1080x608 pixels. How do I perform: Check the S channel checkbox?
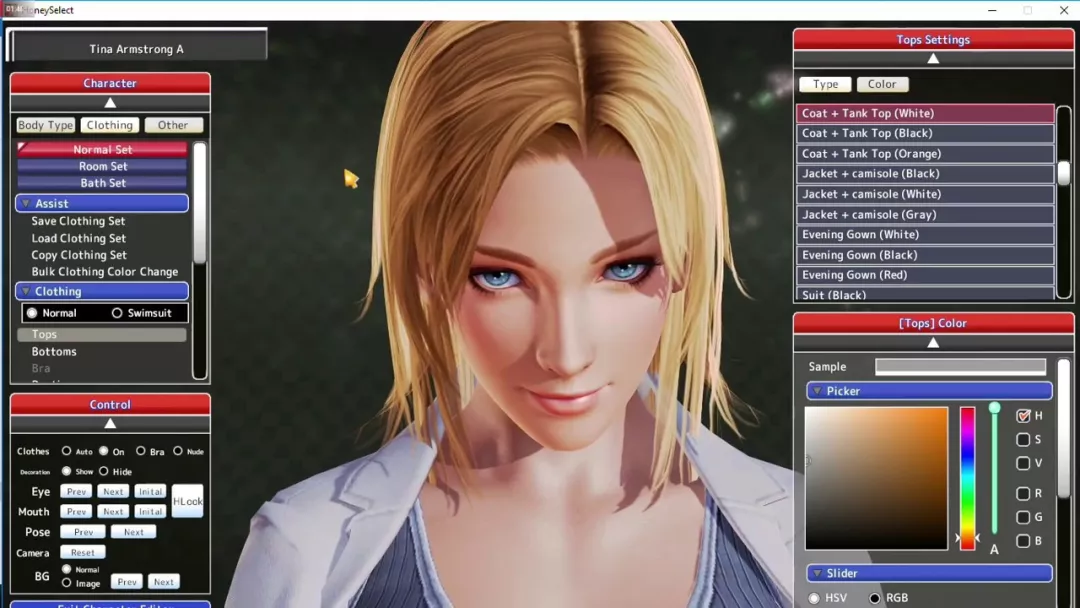pos(1023,439)
